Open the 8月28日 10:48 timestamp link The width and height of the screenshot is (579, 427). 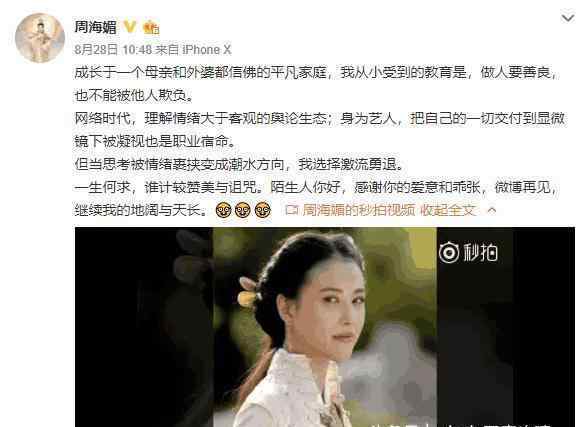point(113,49)
